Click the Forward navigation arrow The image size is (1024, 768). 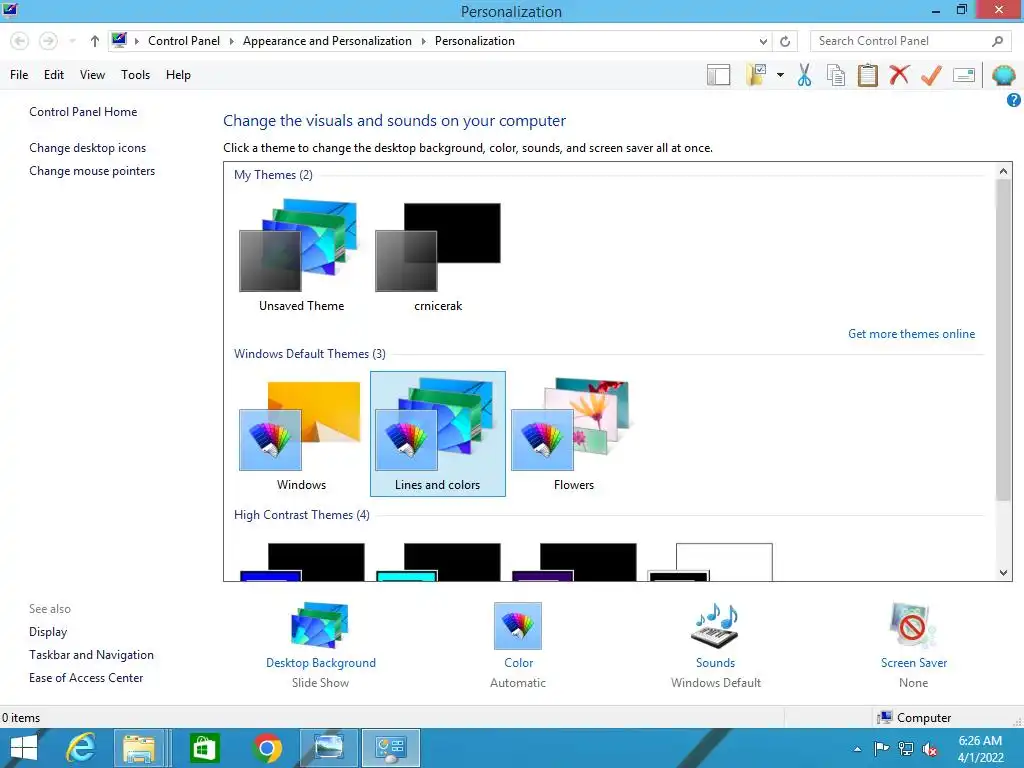point(48,41)
